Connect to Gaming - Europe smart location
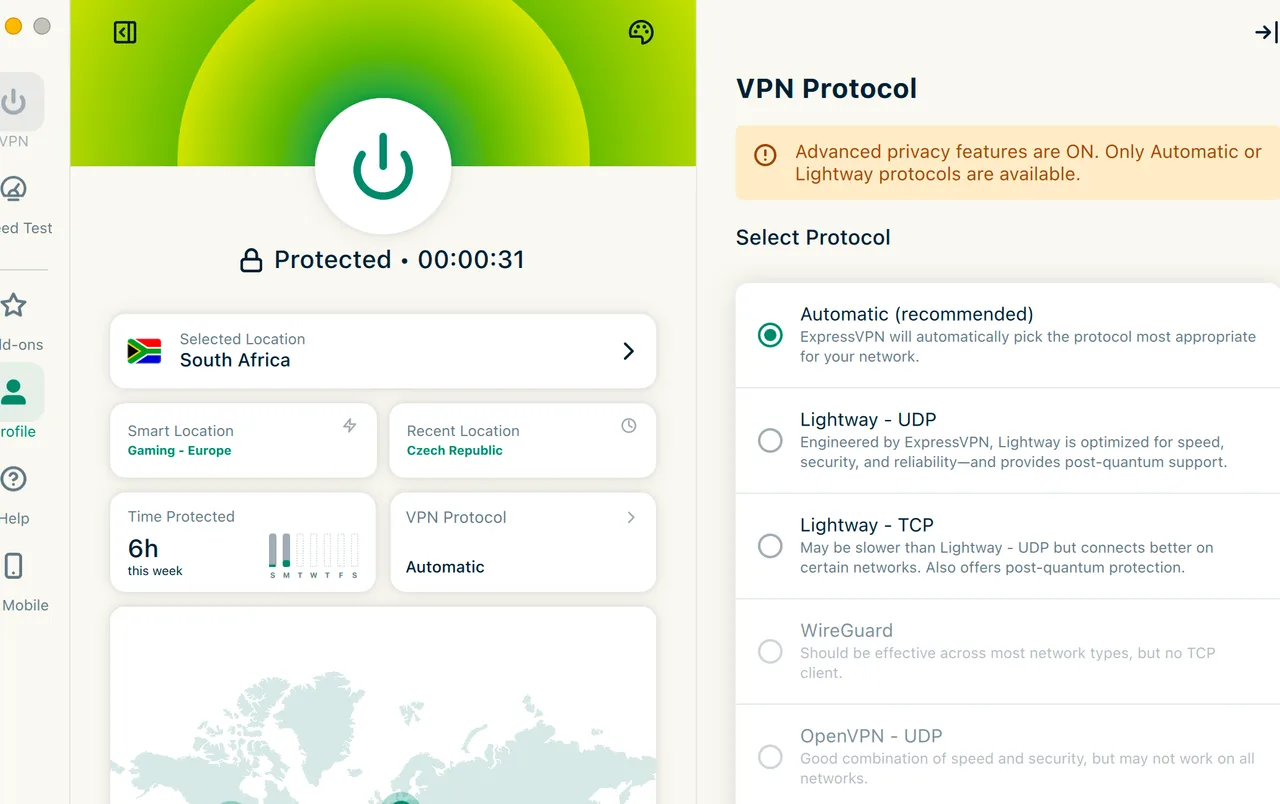This screenshot has width=1280, height=804. (x=243, y=440)
